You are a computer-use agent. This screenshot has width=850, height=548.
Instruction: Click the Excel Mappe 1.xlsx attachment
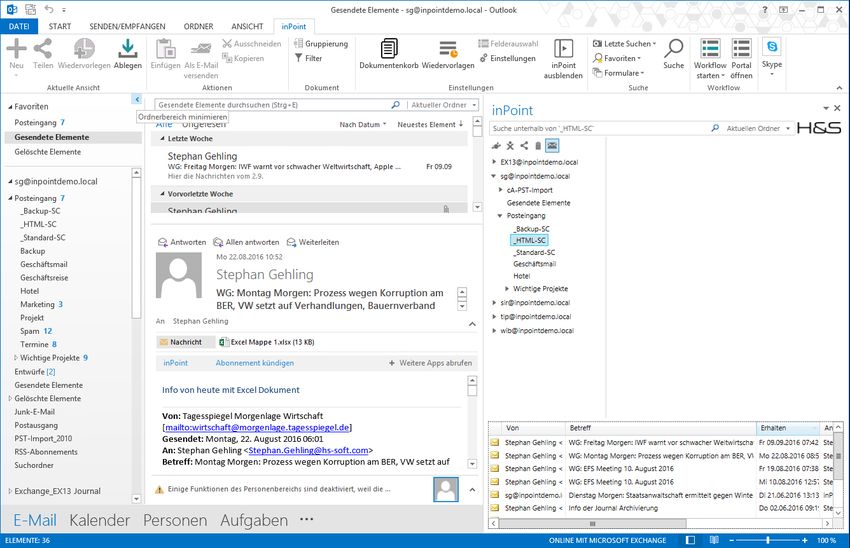click(266, 342)
